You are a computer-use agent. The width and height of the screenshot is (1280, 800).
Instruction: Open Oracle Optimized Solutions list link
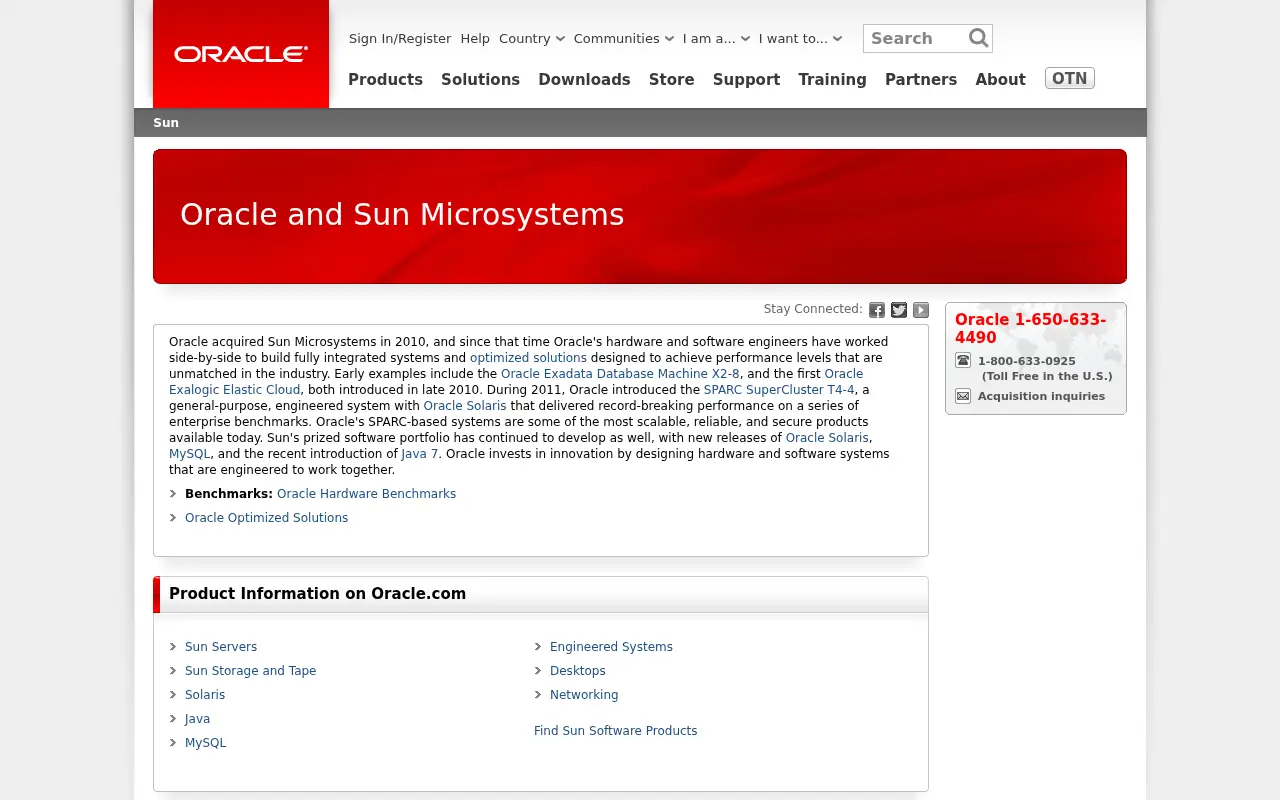coord(266,517)
